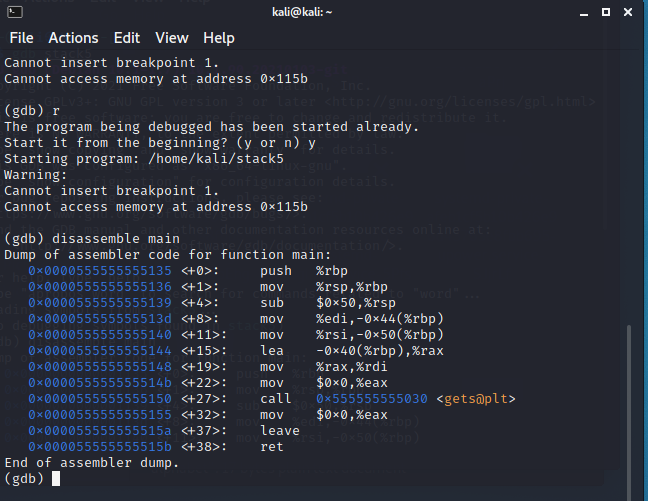648x501 pixels.
Task: Open the File menu
Action: pos(21,38)
